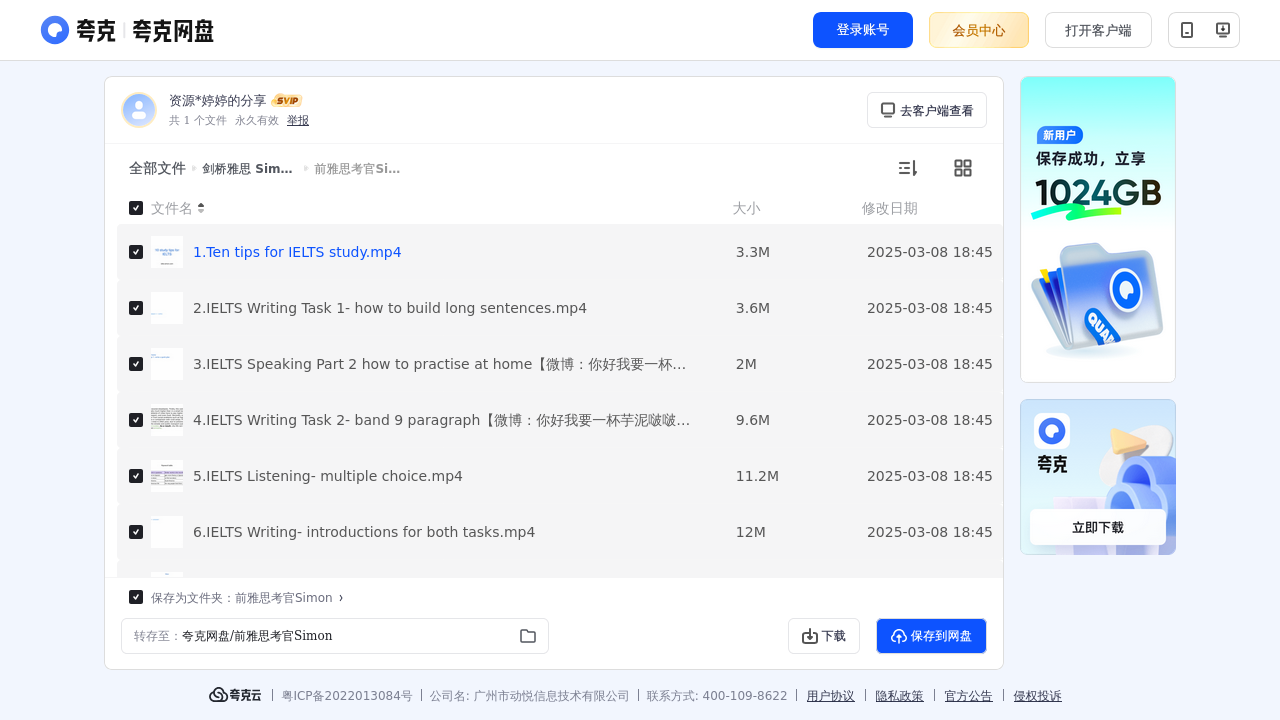Viewport: 1280px width, 720px height.
Task: Click the 修改日期 column header
Action: point(890,208)
